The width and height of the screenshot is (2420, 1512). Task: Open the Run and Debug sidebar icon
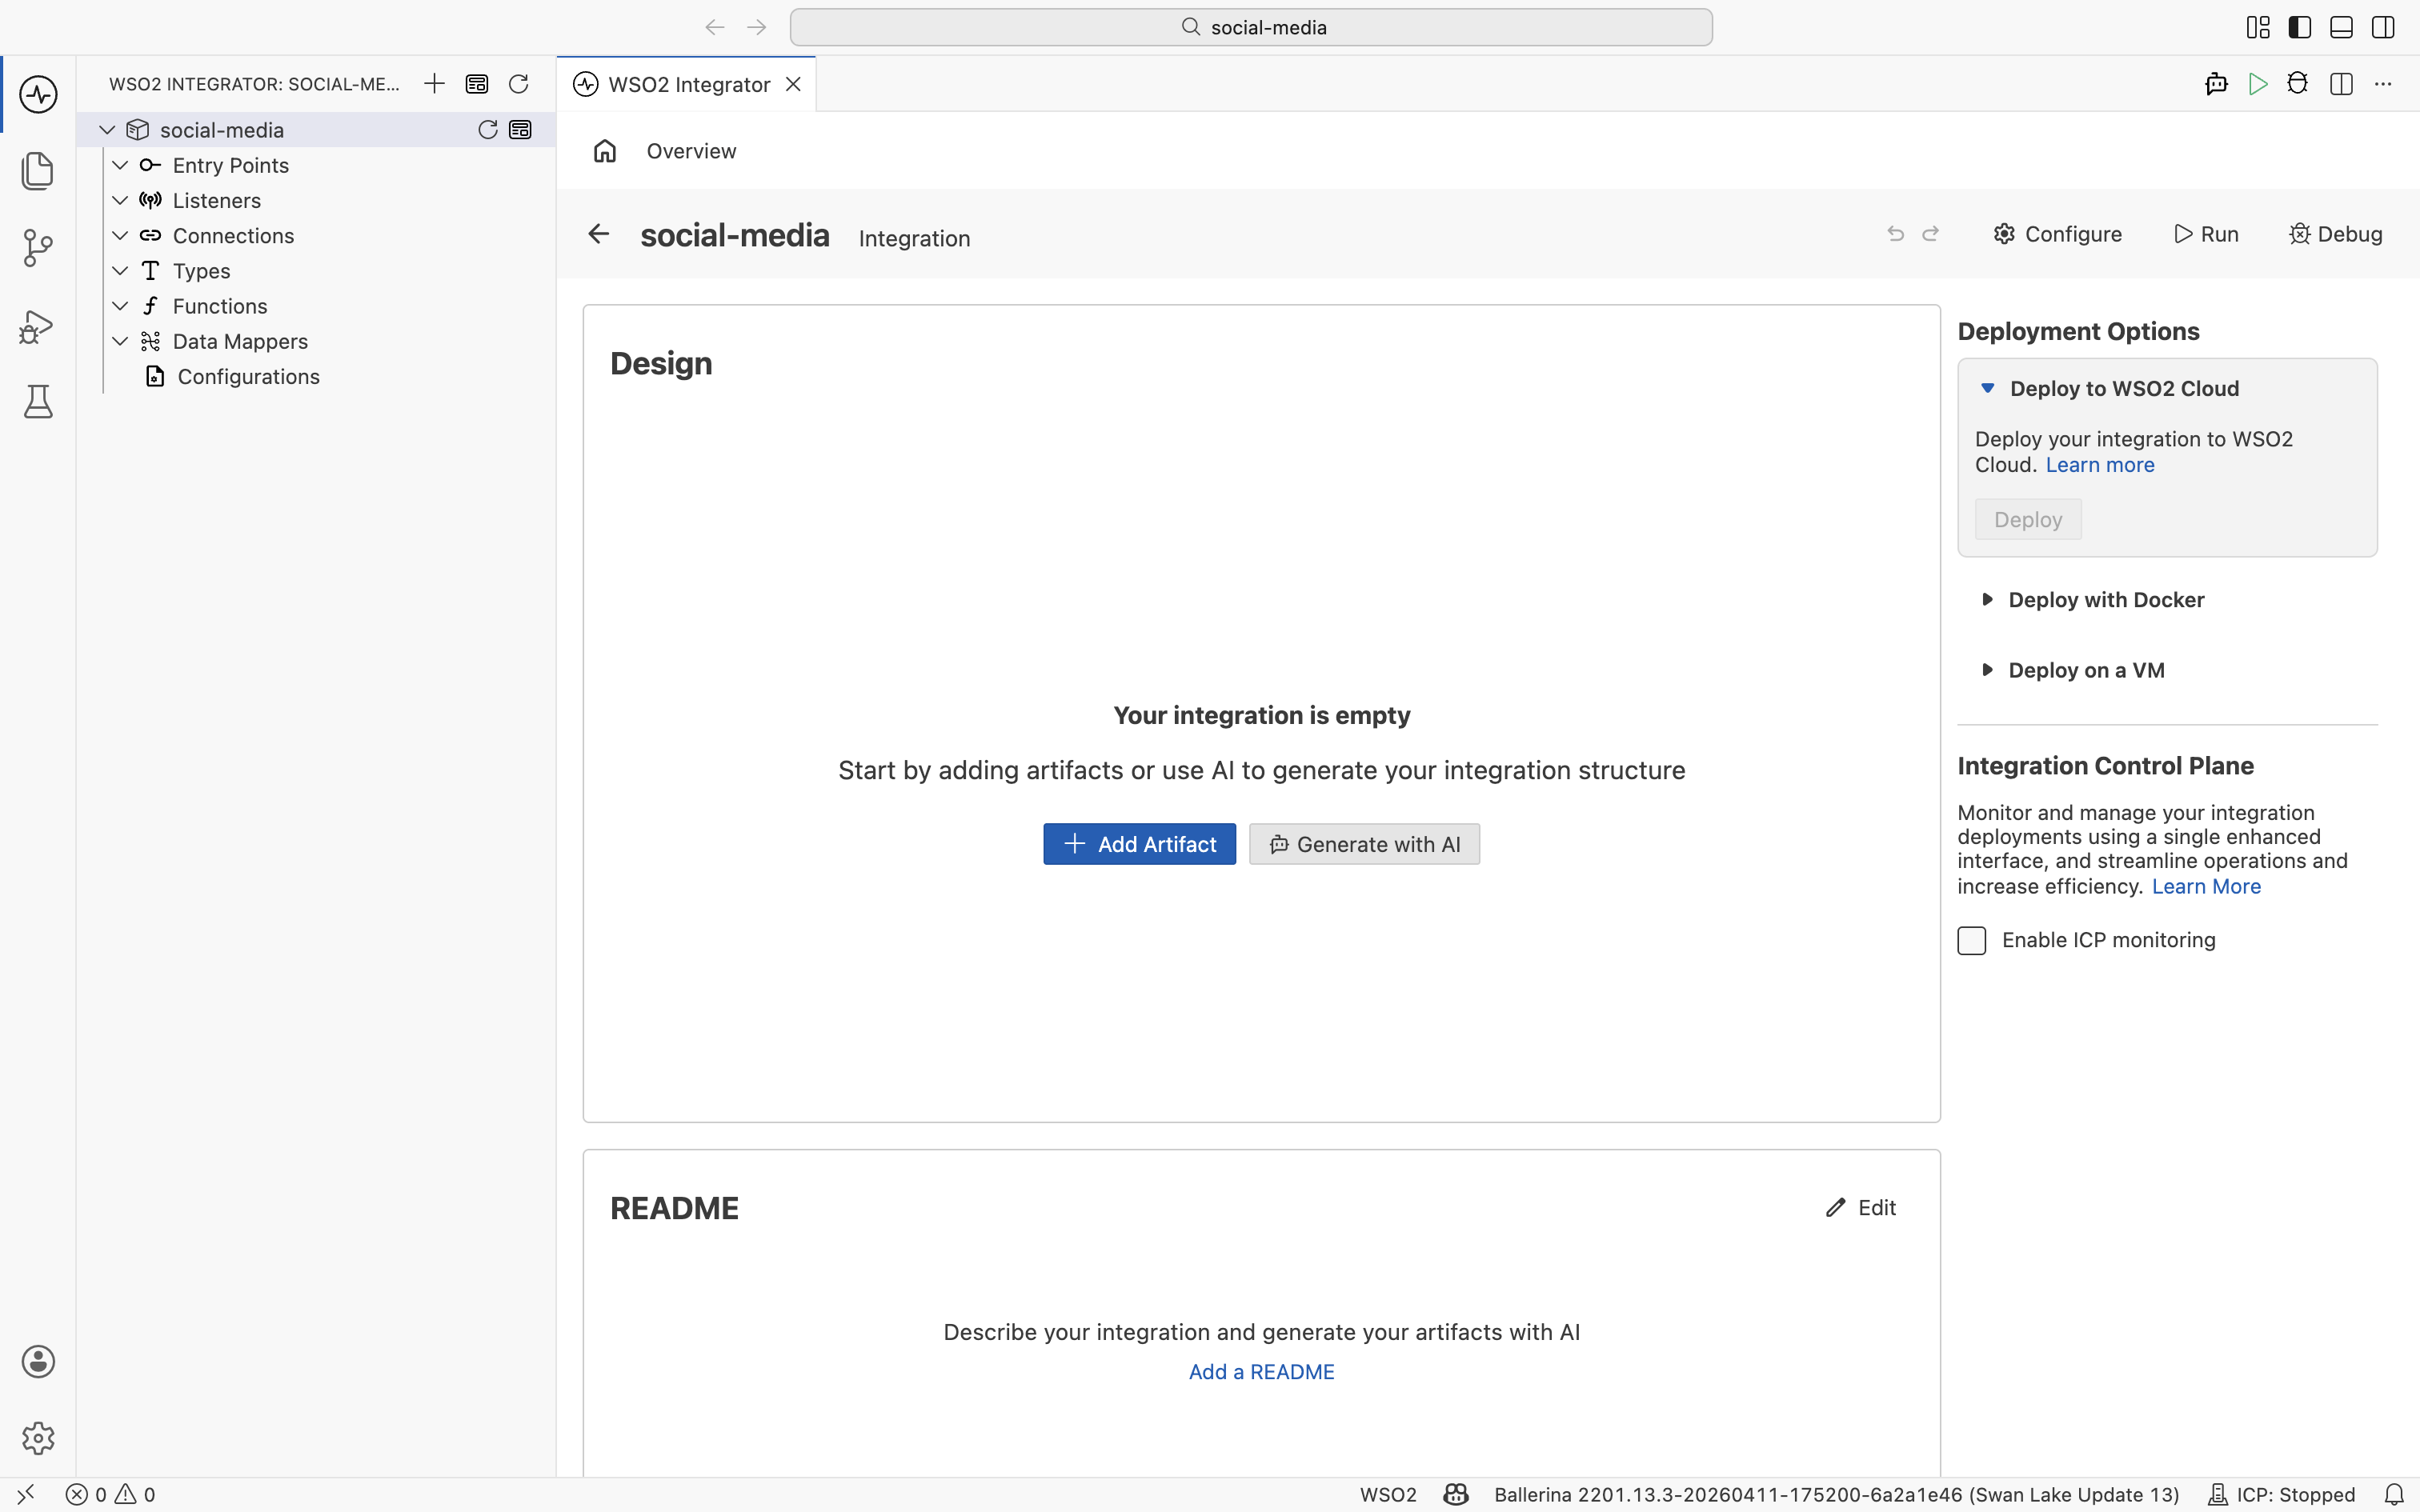38,326
